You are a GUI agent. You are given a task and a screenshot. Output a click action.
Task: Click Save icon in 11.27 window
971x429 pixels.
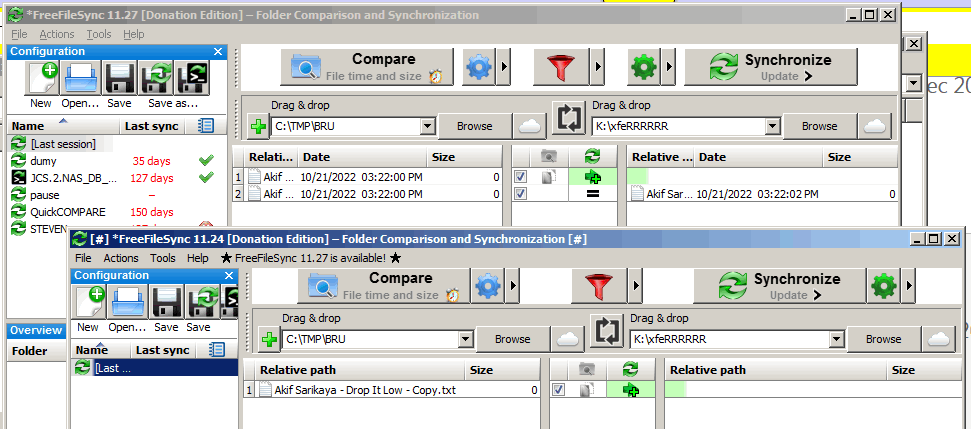click(119, 79)
